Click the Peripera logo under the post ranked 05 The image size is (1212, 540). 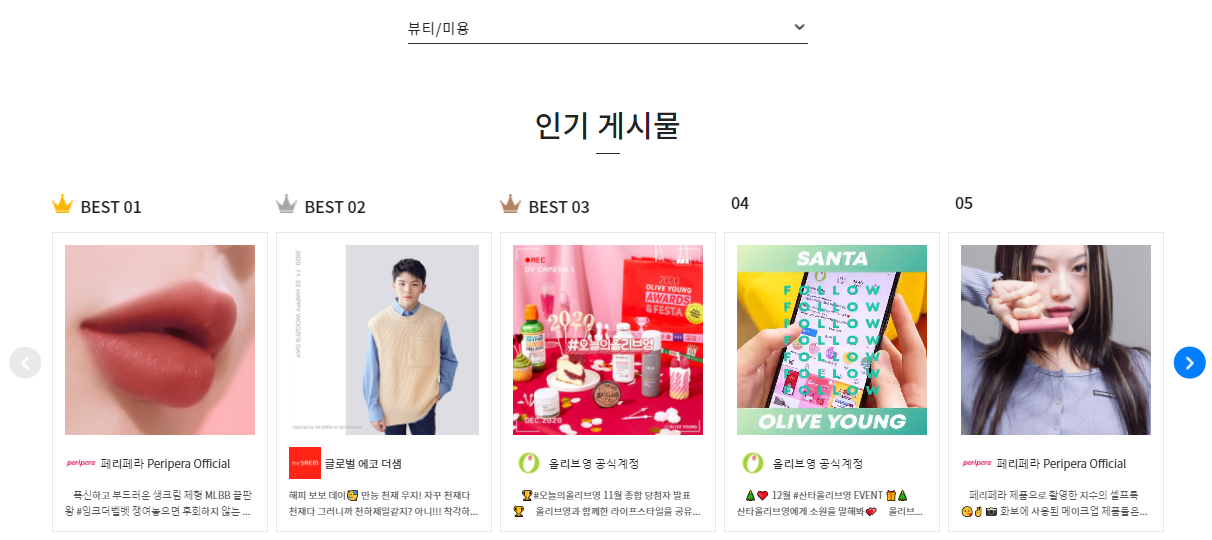[976, 463]
